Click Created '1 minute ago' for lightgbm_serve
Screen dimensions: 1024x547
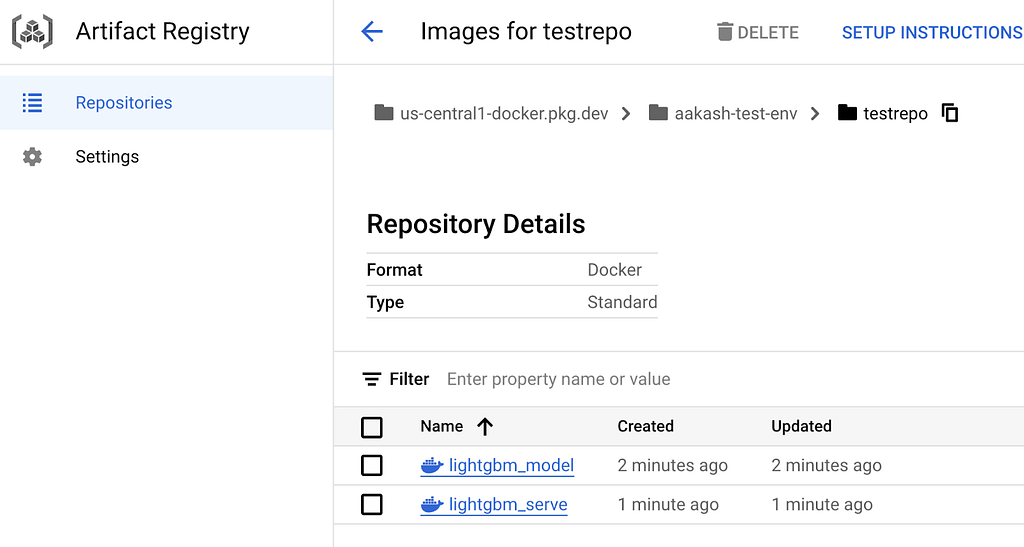668,505
